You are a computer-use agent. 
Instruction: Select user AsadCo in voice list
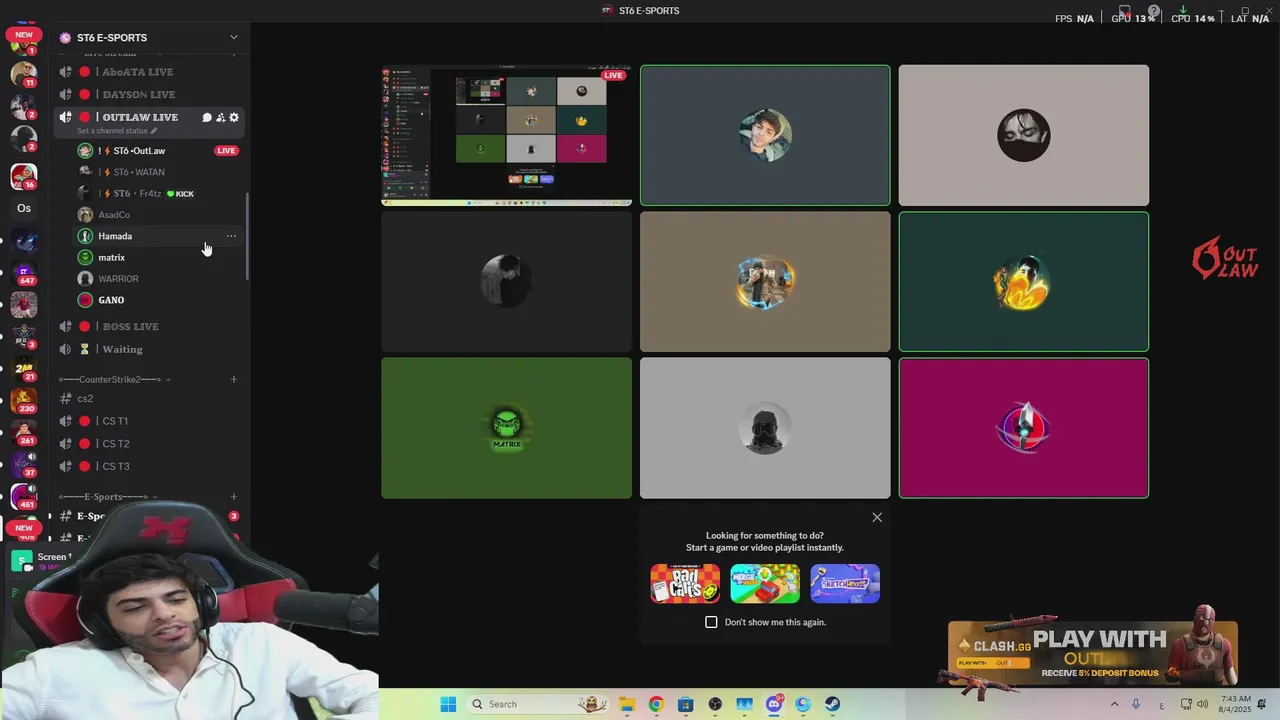(x=160, y=215)
